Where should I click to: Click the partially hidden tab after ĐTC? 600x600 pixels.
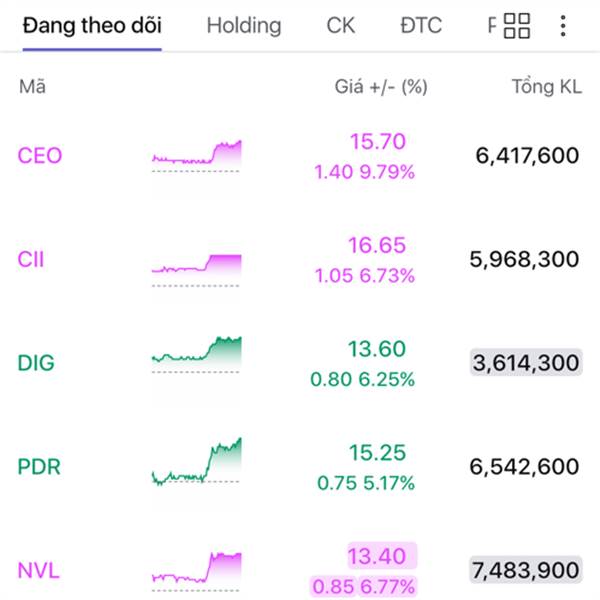click(491, 26)
